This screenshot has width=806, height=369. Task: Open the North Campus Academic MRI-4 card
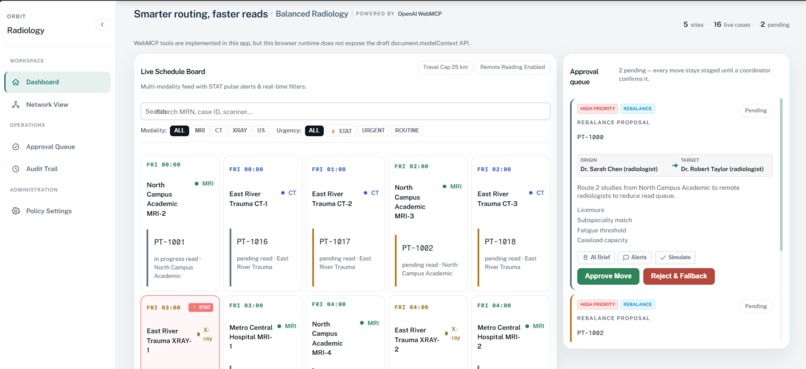[345, 332]
